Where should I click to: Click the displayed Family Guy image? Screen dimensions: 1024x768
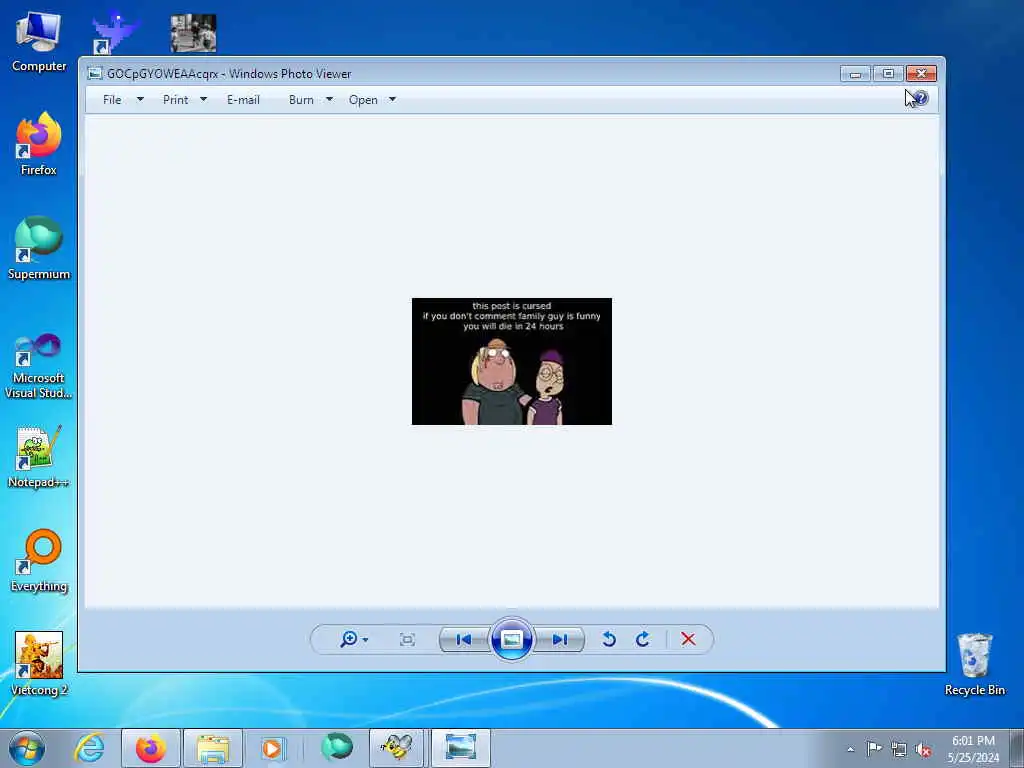[x=512, y=361]
